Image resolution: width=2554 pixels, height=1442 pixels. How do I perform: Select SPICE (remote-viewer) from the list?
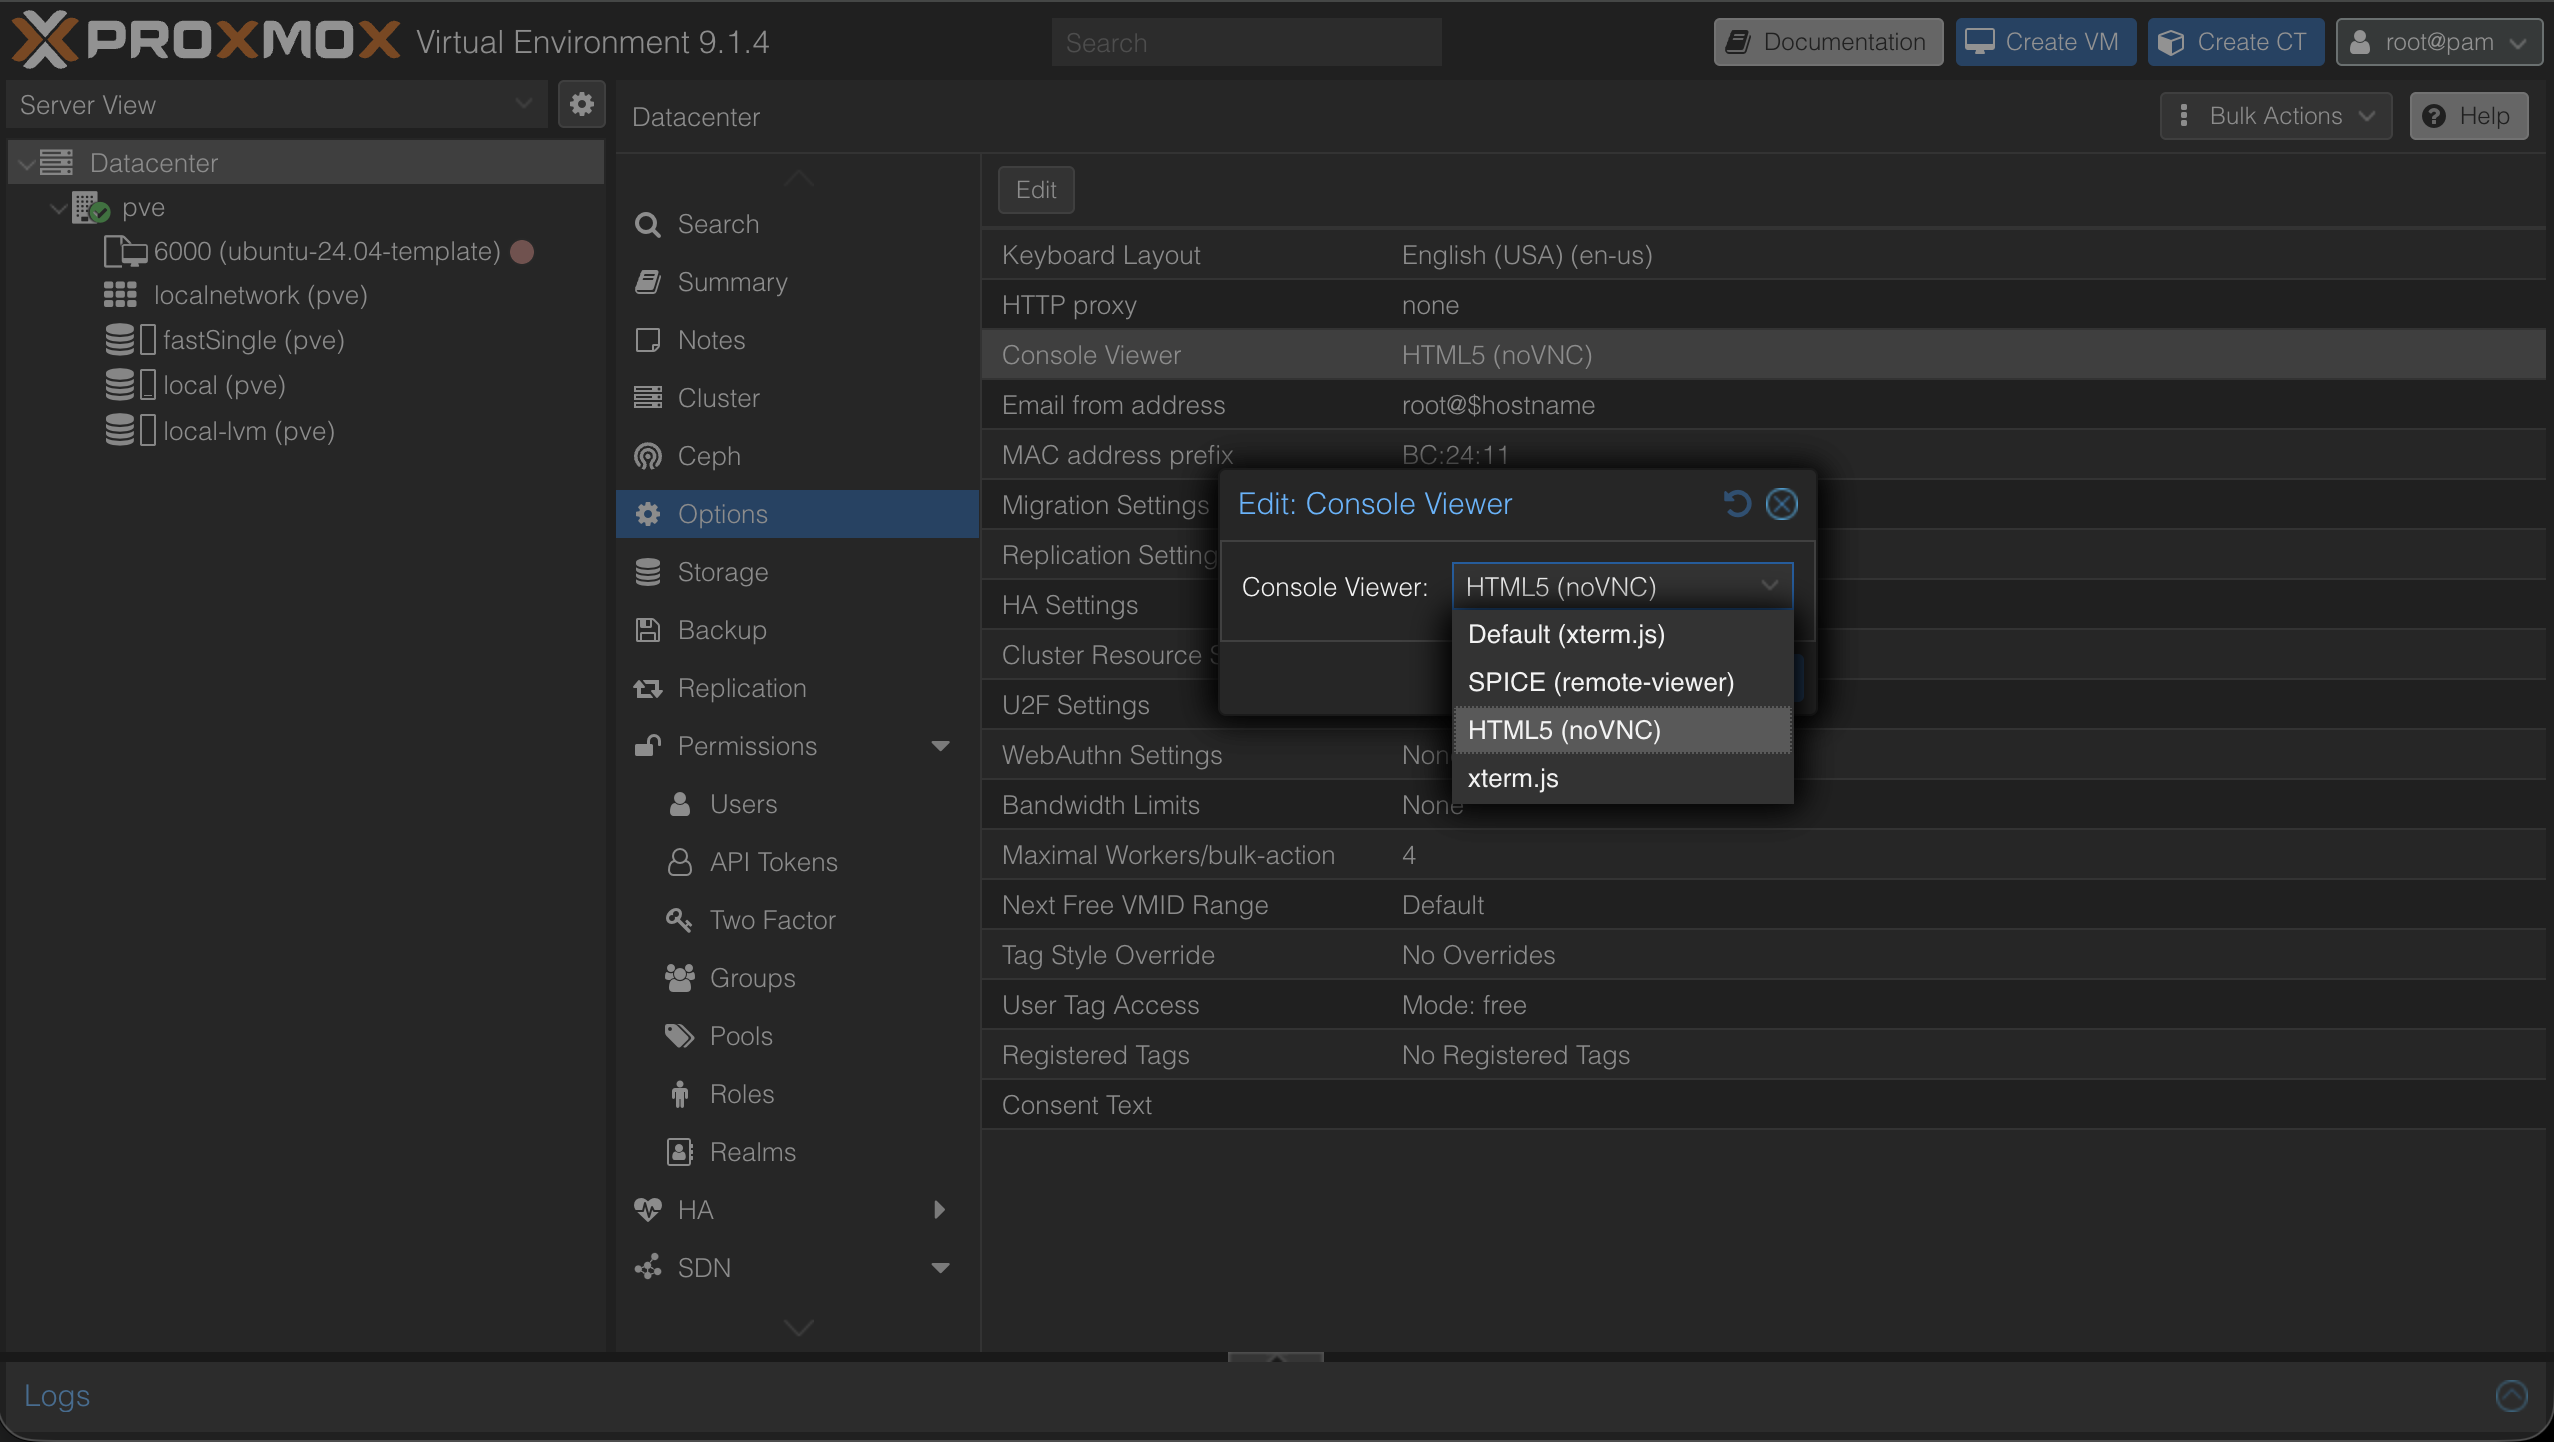pos(1600,681)
